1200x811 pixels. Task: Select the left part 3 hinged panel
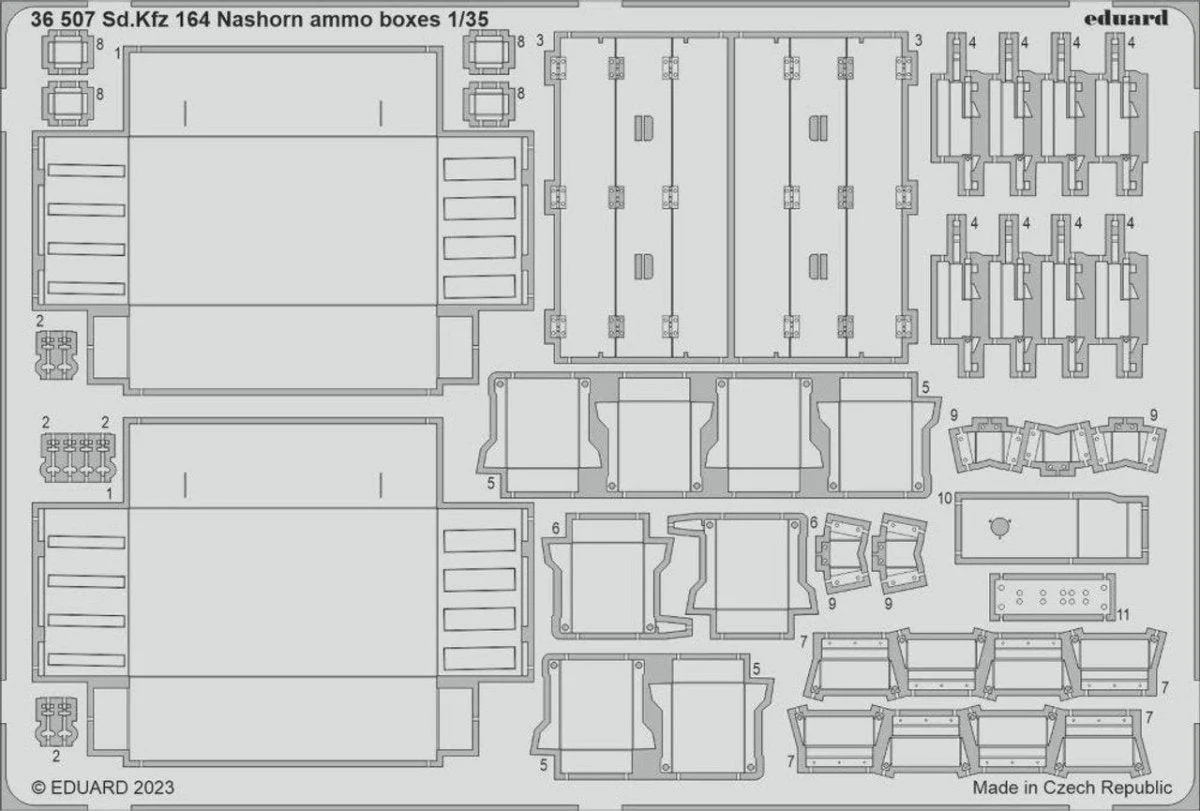click(x=638, y=197)
